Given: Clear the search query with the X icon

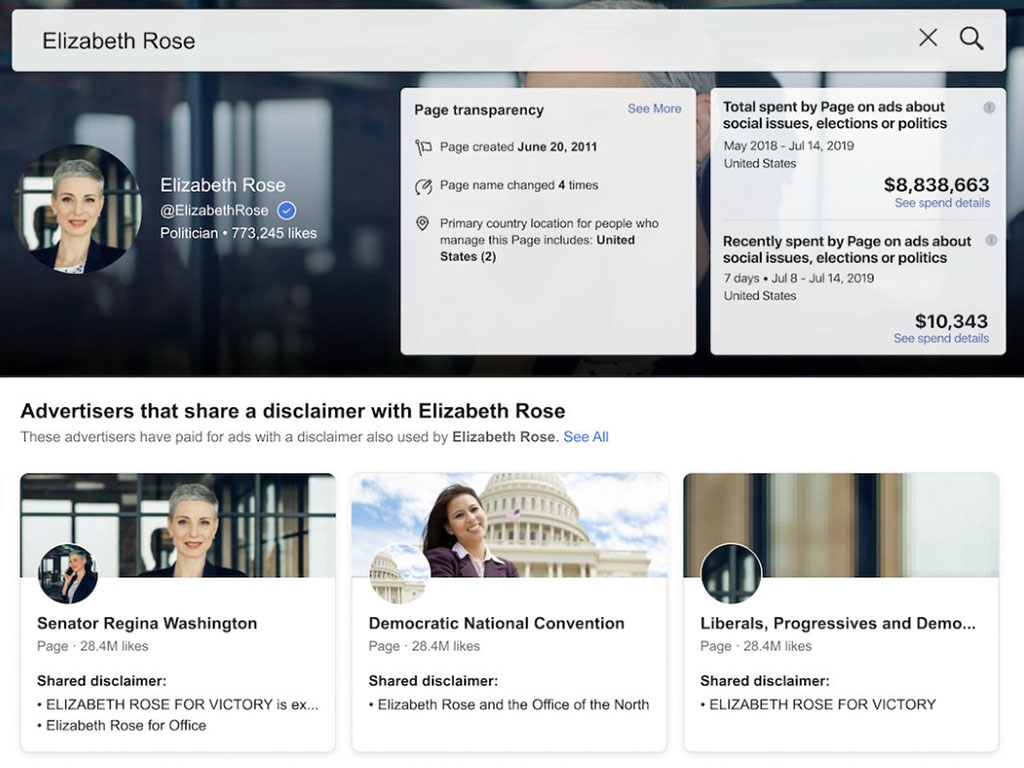Looking at the screenshot, I should coord(928,37).
